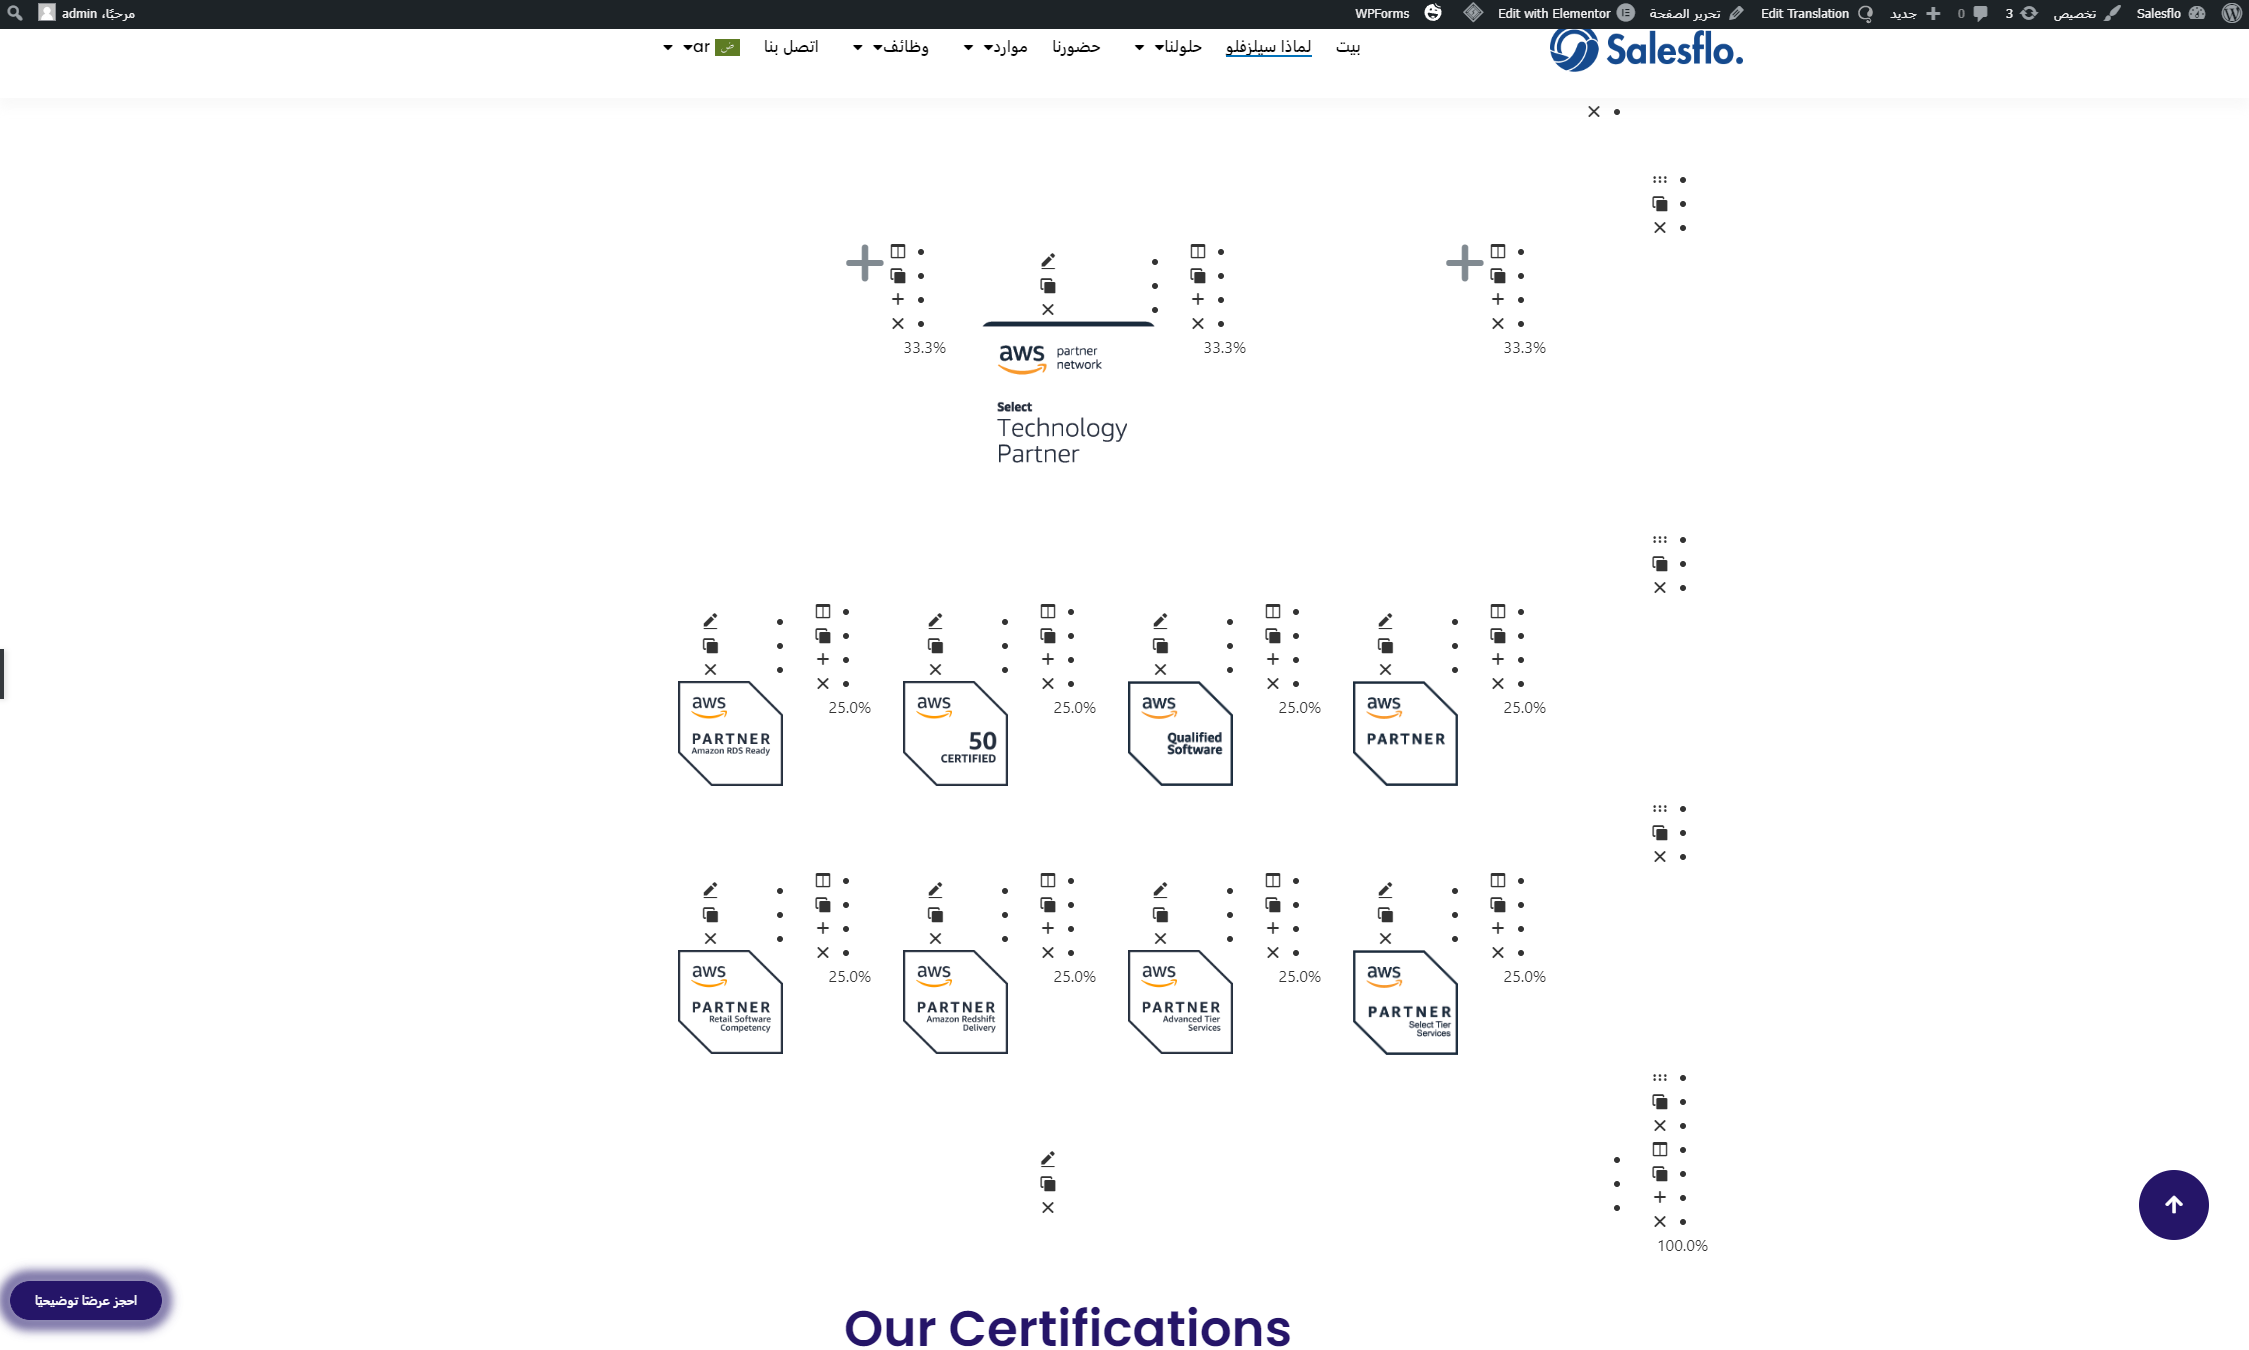Click the AWS Partner Select Tier Services badge
The image size is (2249, 1350).
(x=1405, y=1002)
